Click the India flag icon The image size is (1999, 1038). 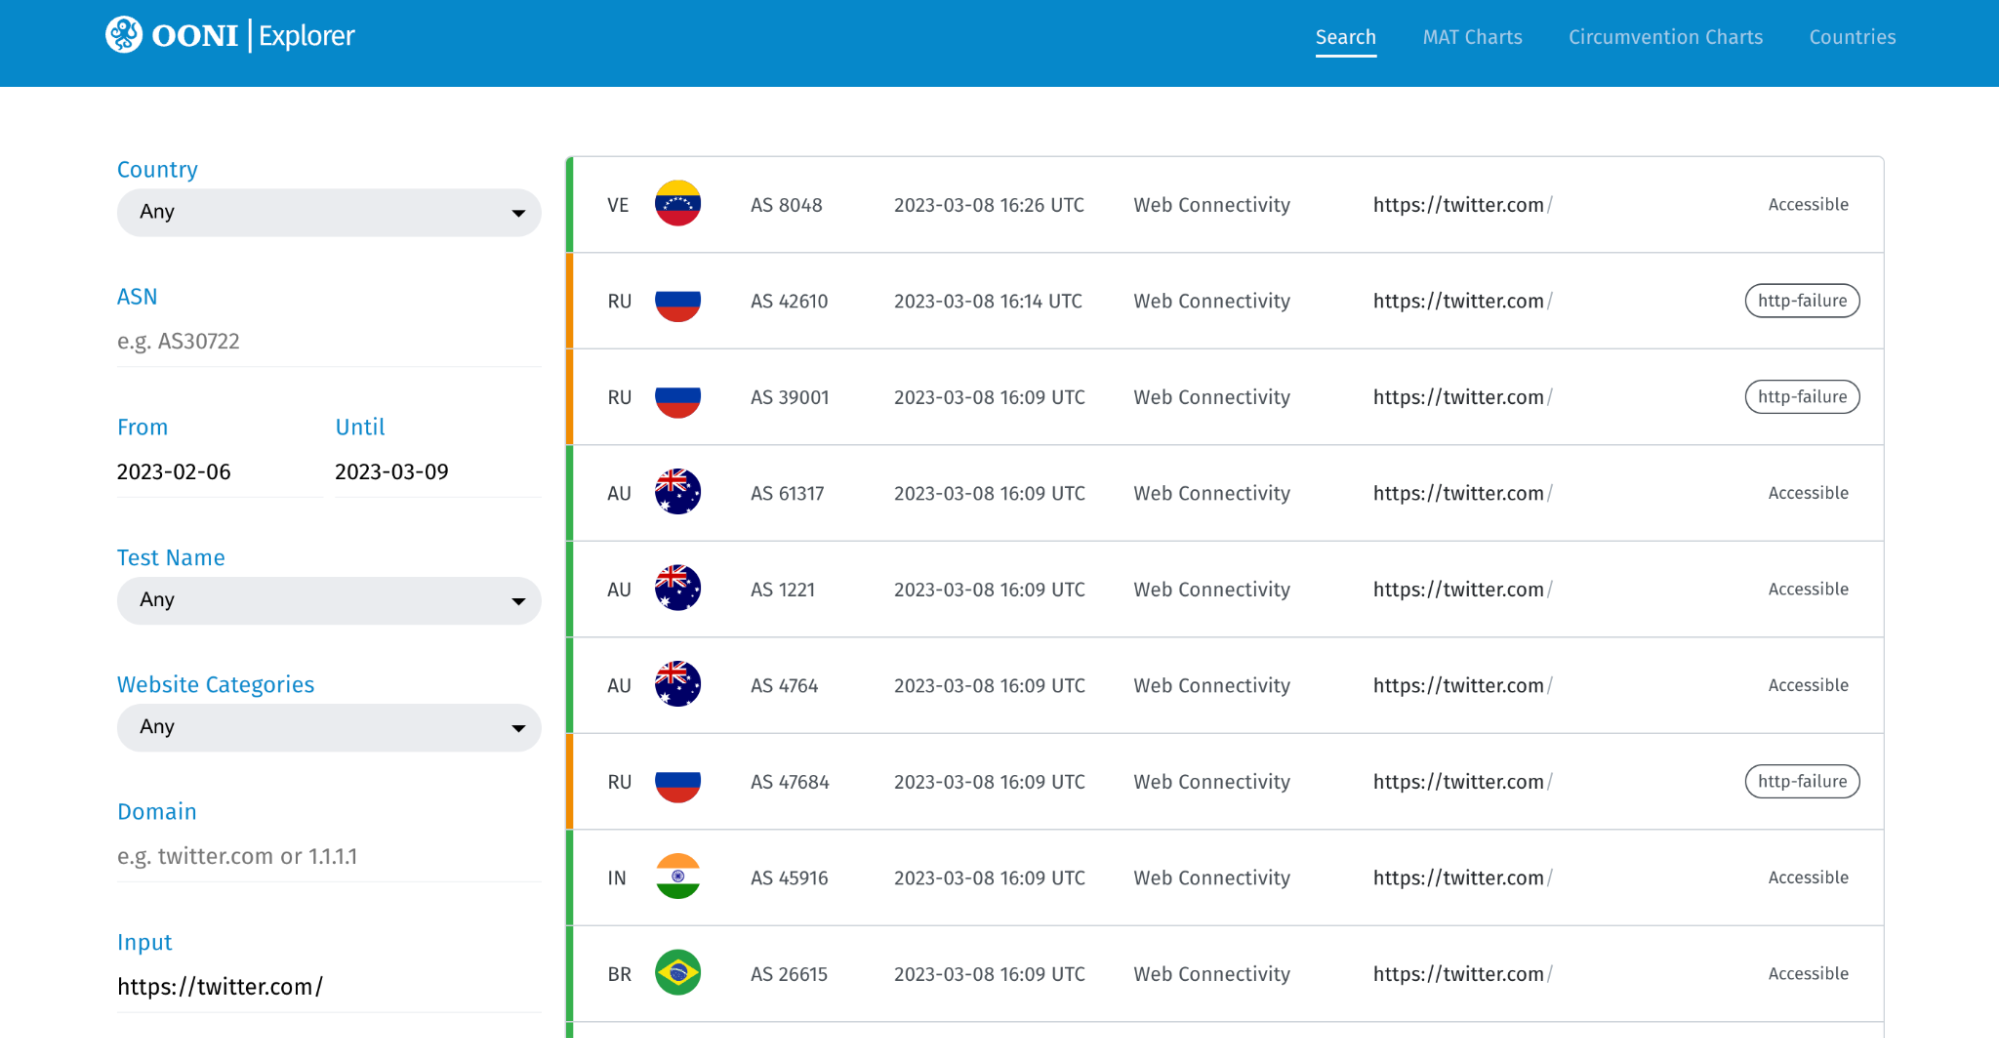coord(677,877)
